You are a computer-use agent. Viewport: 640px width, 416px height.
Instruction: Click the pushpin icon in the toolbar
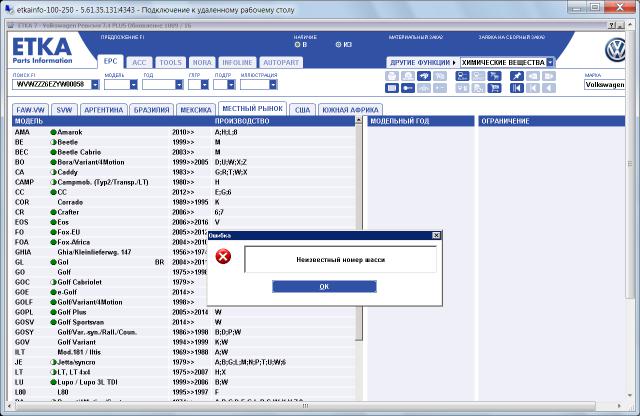(x=517, y=76)
